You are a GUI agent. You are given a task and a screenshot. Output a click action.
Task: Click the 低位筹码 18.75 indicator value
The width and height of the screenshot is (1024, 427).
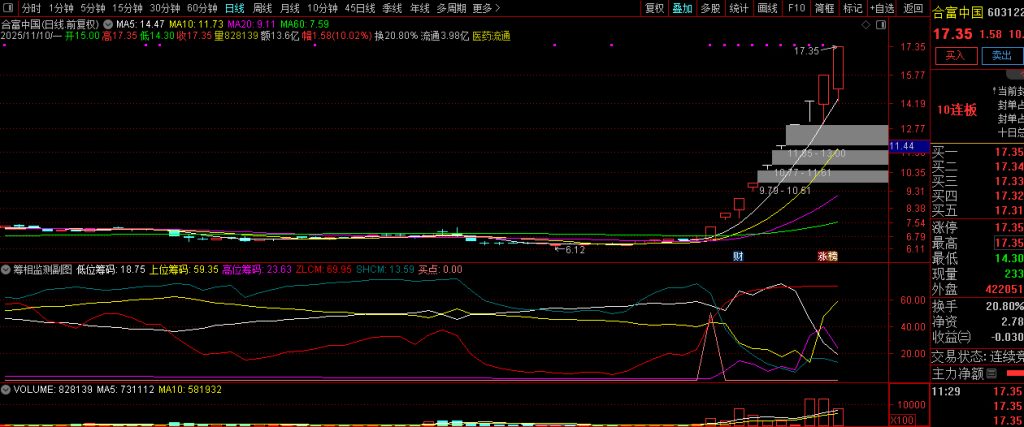pos(111,269)
